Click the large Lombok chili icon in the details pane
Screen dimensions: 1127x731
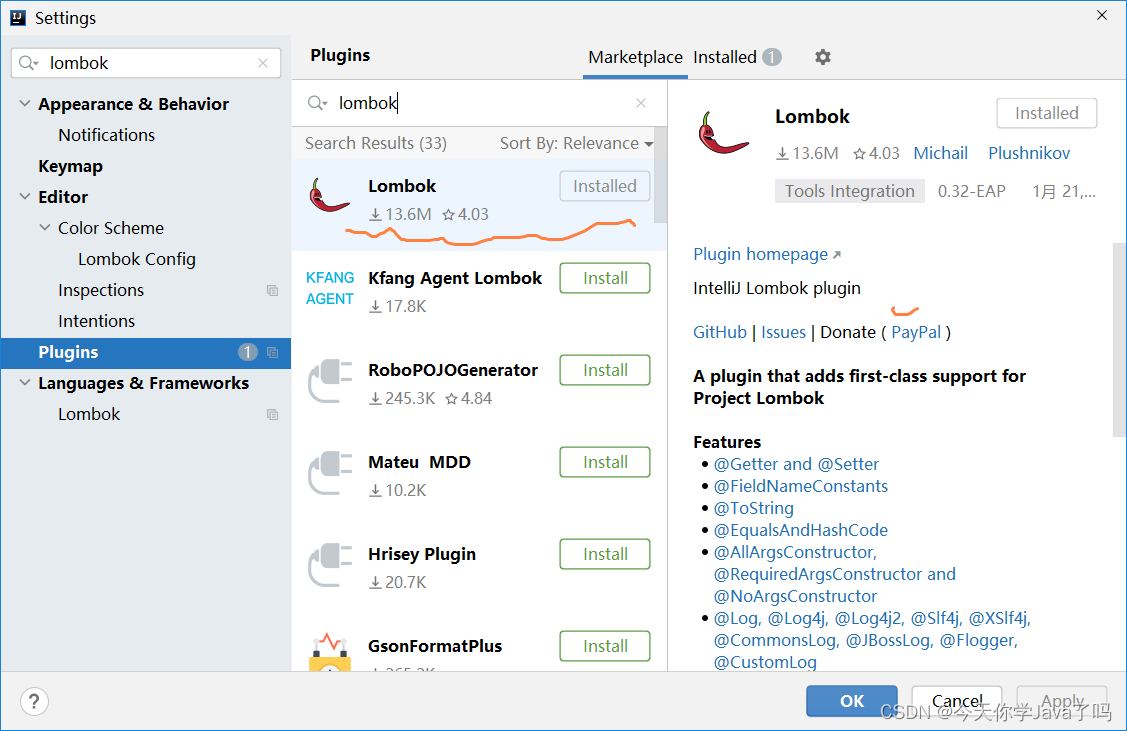coord(722,133)
